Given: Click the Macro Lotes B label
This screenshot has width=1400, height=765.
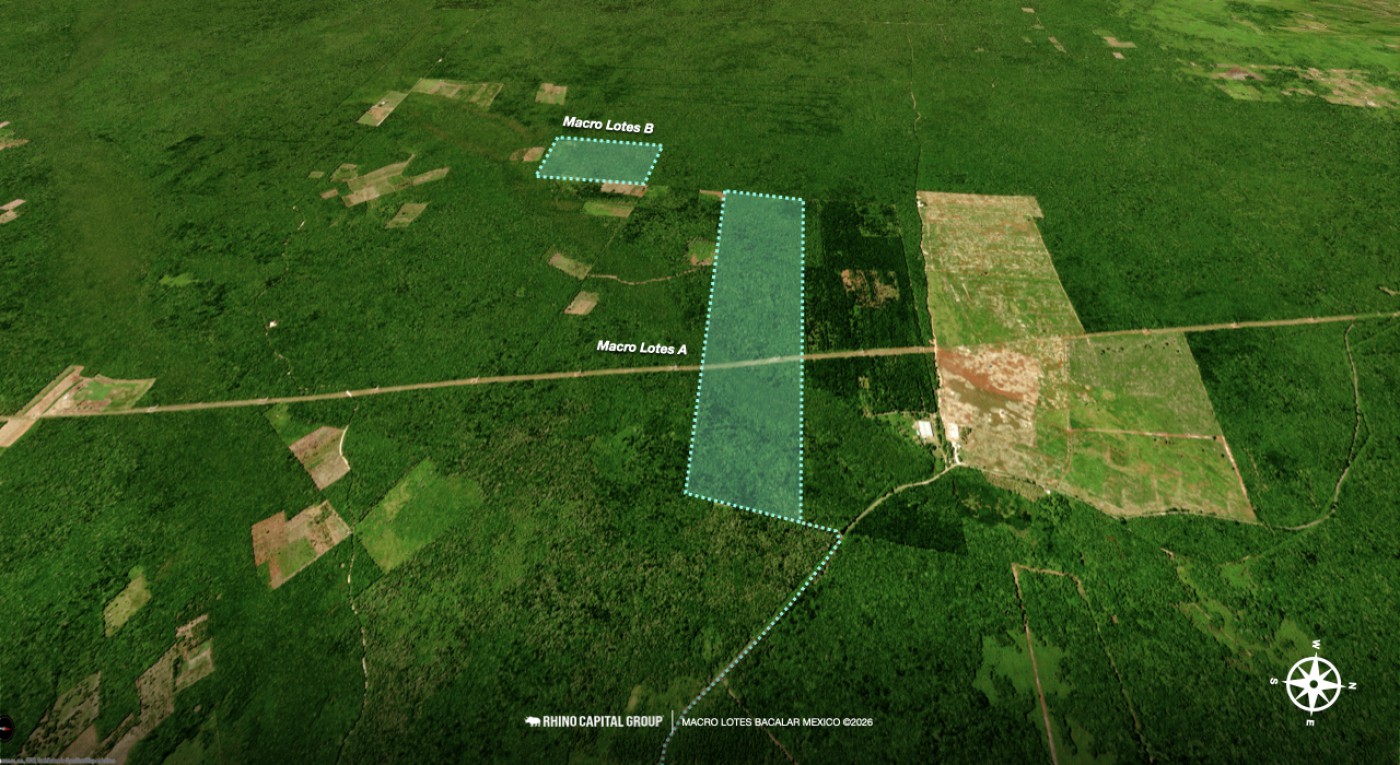Looking at the screenshot, I should 608,126.
